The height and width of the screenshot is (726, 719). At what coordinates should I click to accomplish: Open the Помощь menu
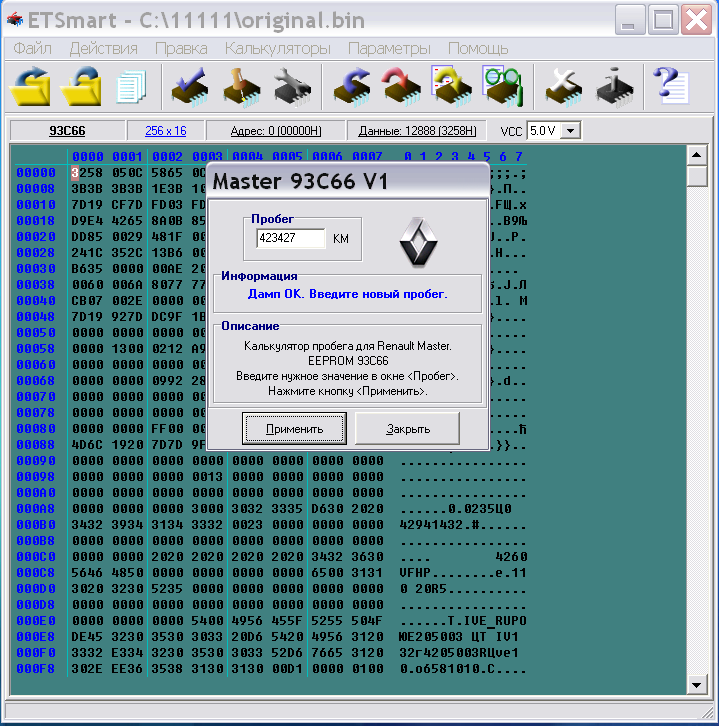pos(478,48)
